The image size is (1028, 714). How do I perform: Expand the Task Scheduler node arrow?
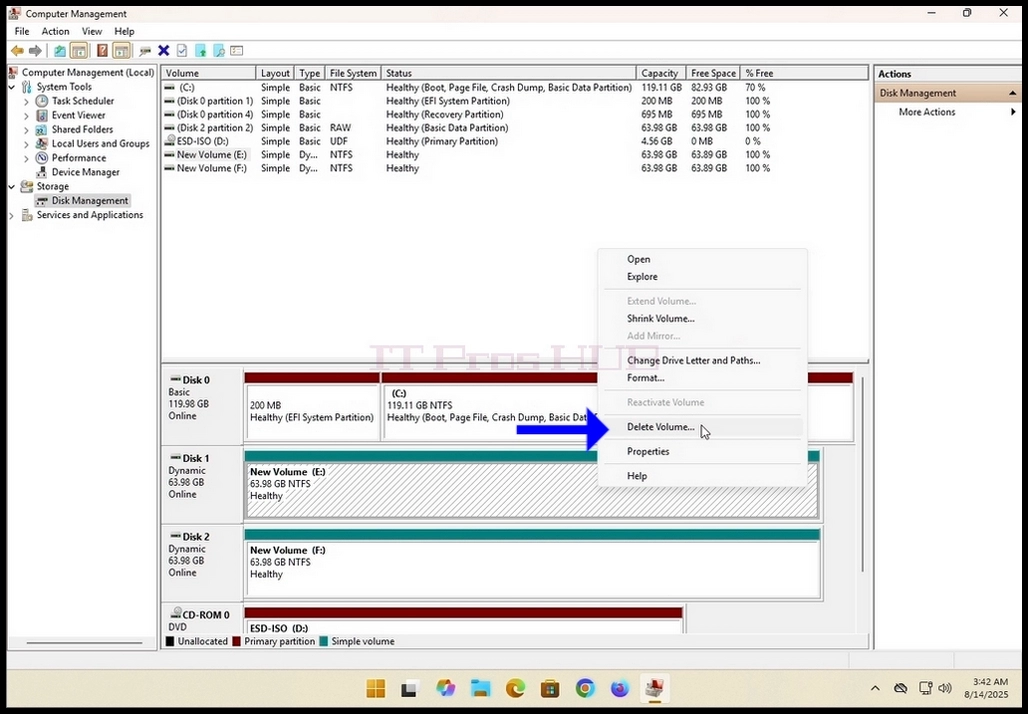pos(26,102)
